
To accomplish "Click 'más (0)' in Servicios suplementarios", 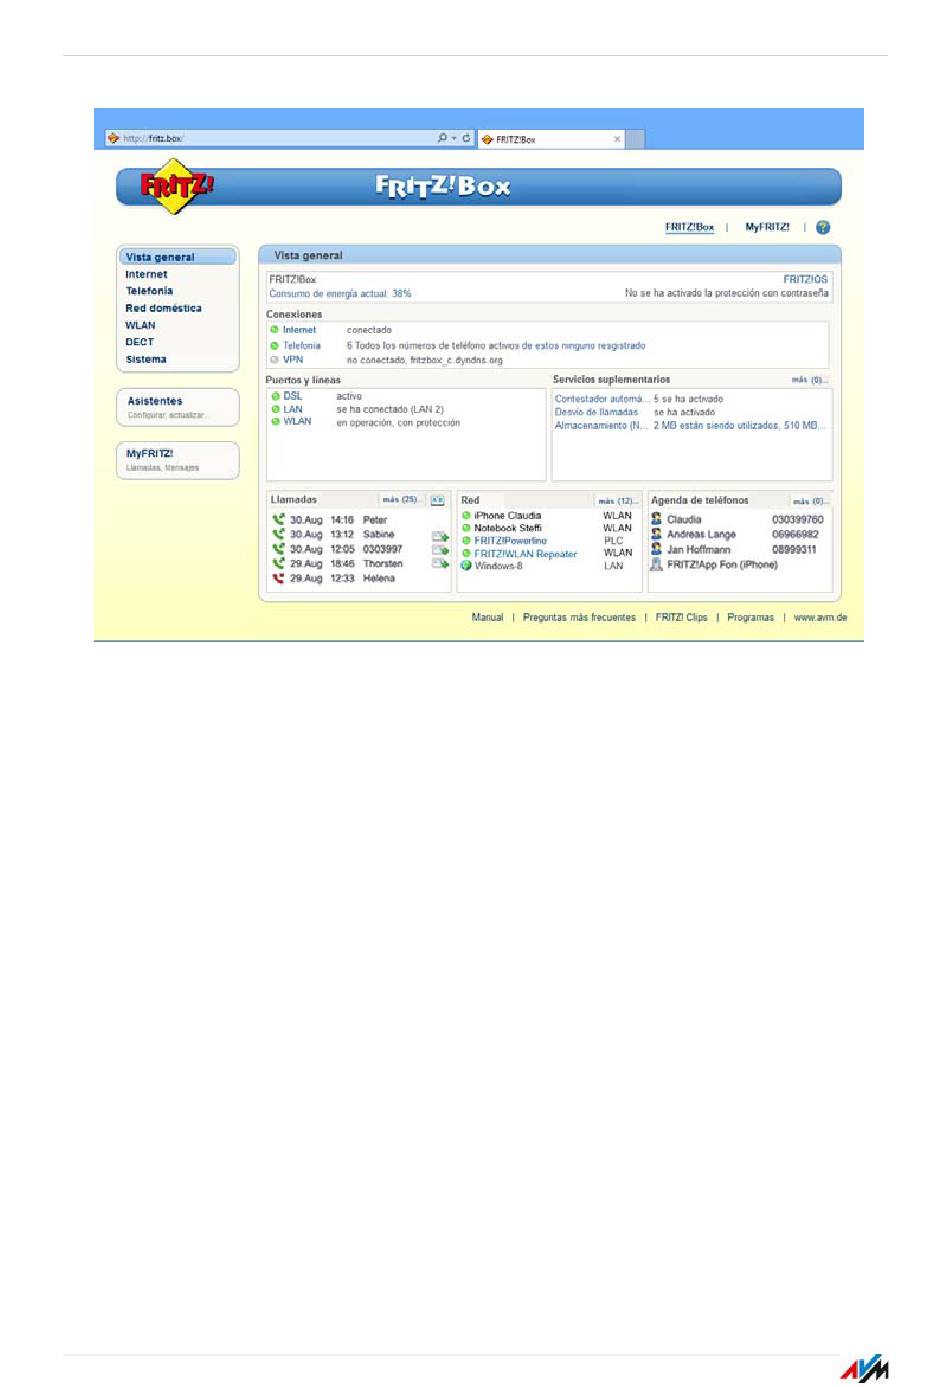I will pyautogui.click(x=809, y=380).
